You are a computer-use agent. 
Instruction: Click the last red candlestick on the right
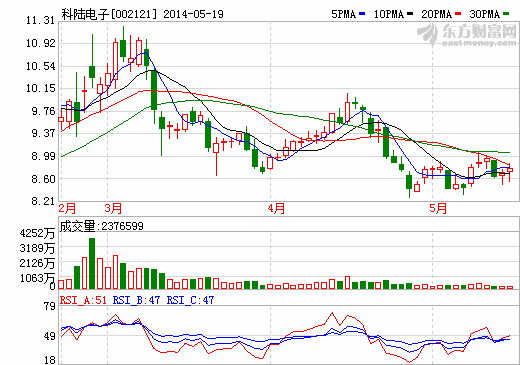510,170
